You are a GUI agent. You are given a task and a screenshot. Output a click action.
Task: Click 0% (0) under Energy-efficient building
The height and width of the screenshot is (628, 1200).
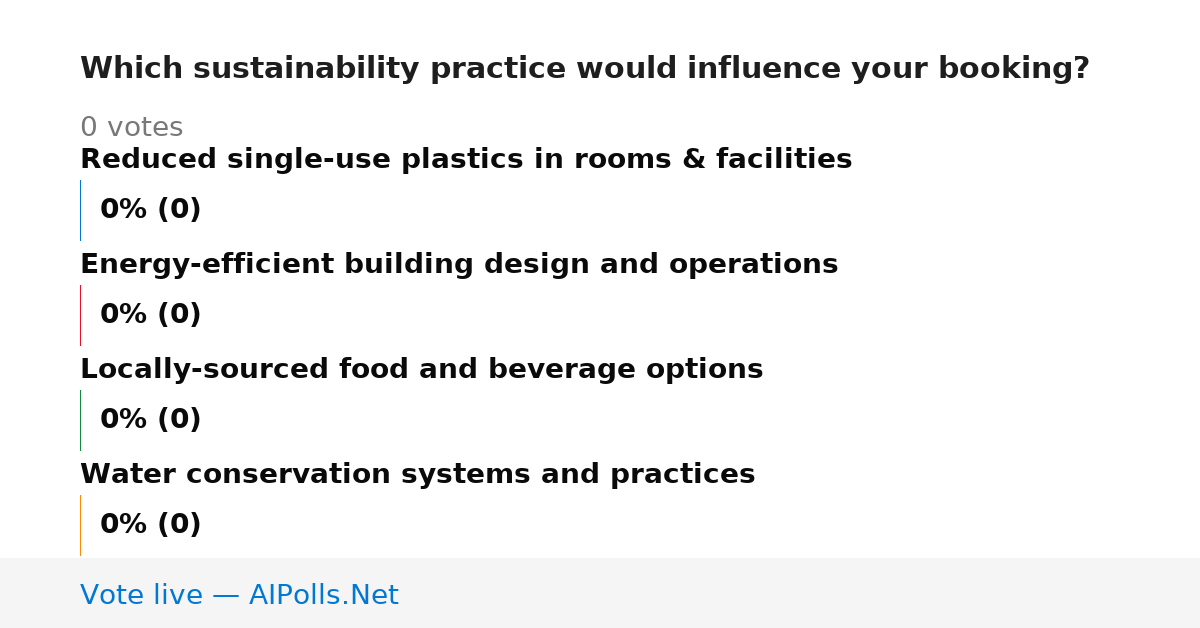tap(150, 315)
